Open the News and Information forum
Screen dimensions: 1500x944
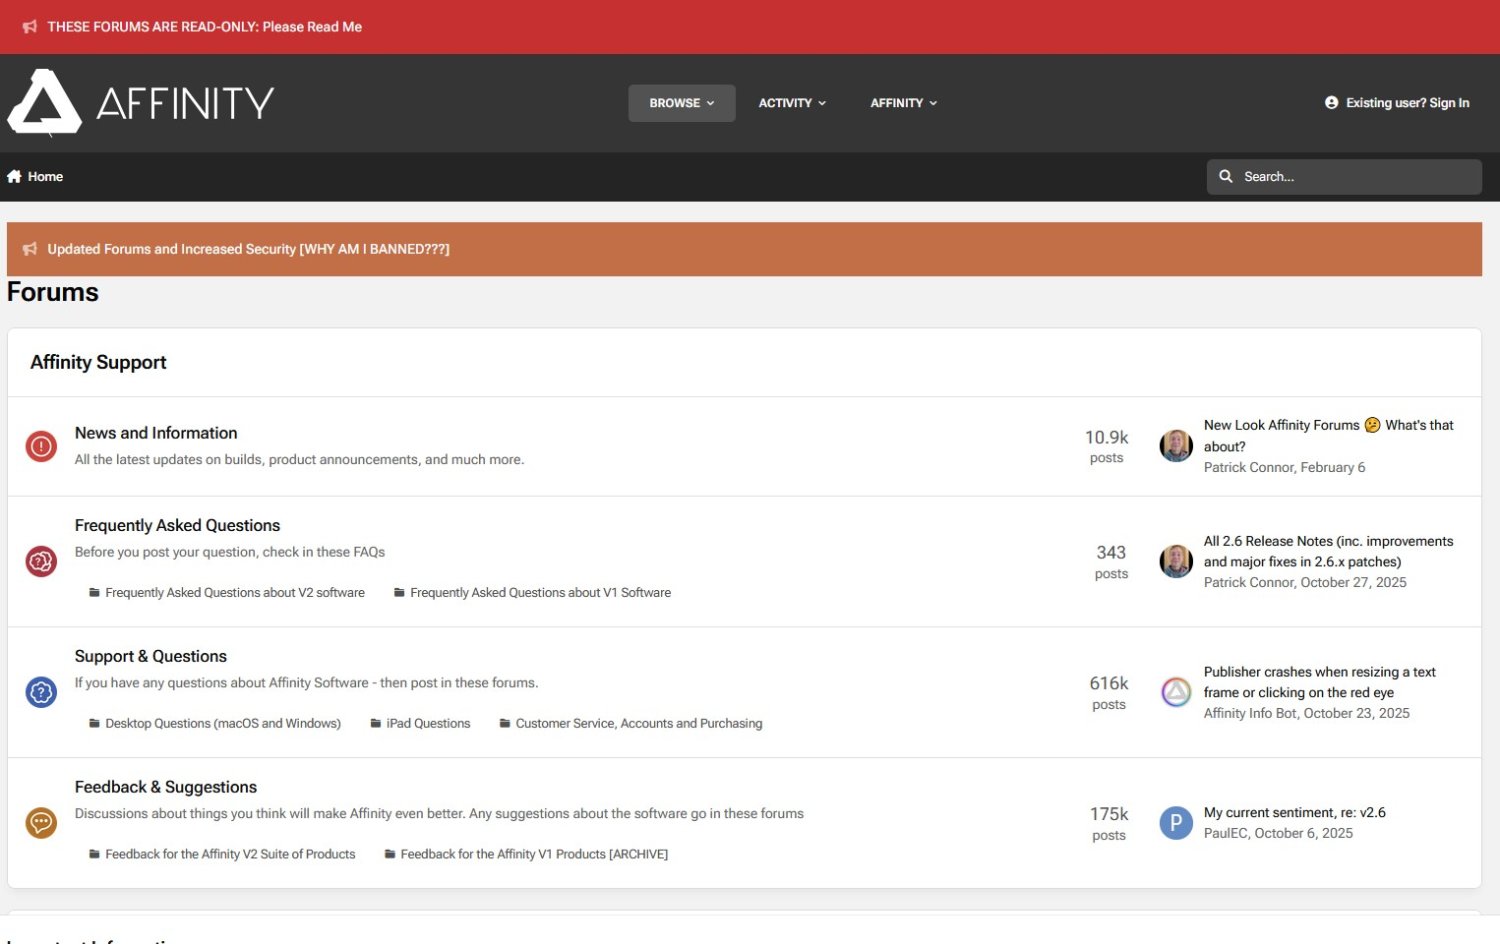pyautogui.click(x=156, y=433)
